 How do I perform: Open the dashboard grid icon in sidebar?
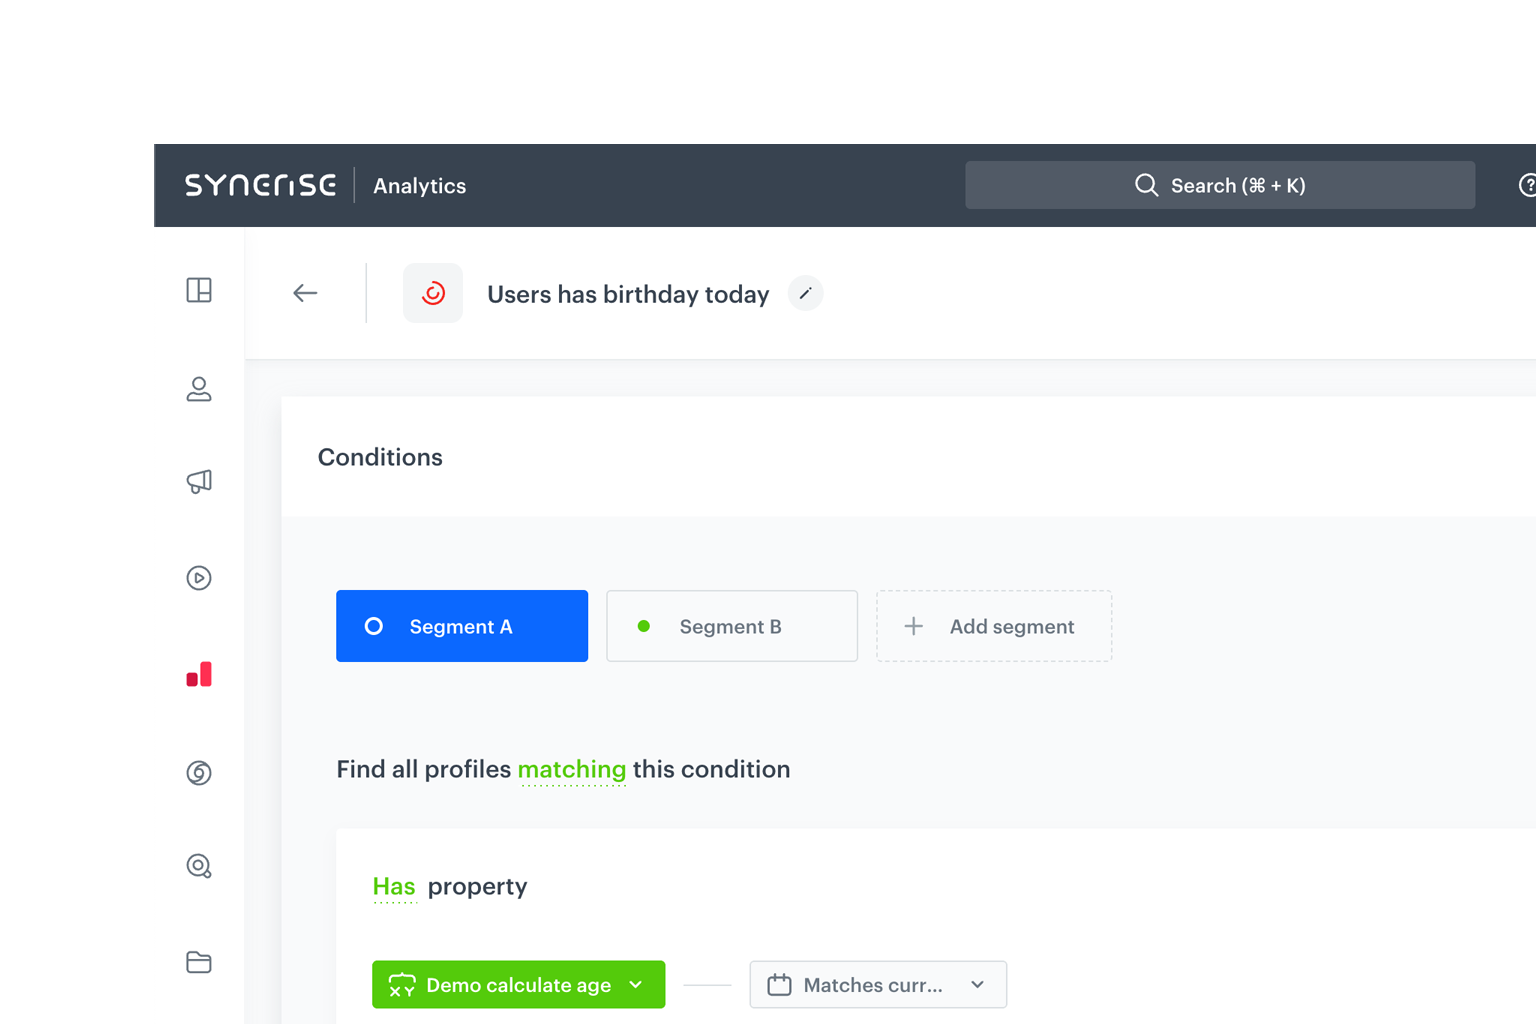point(199,291)
